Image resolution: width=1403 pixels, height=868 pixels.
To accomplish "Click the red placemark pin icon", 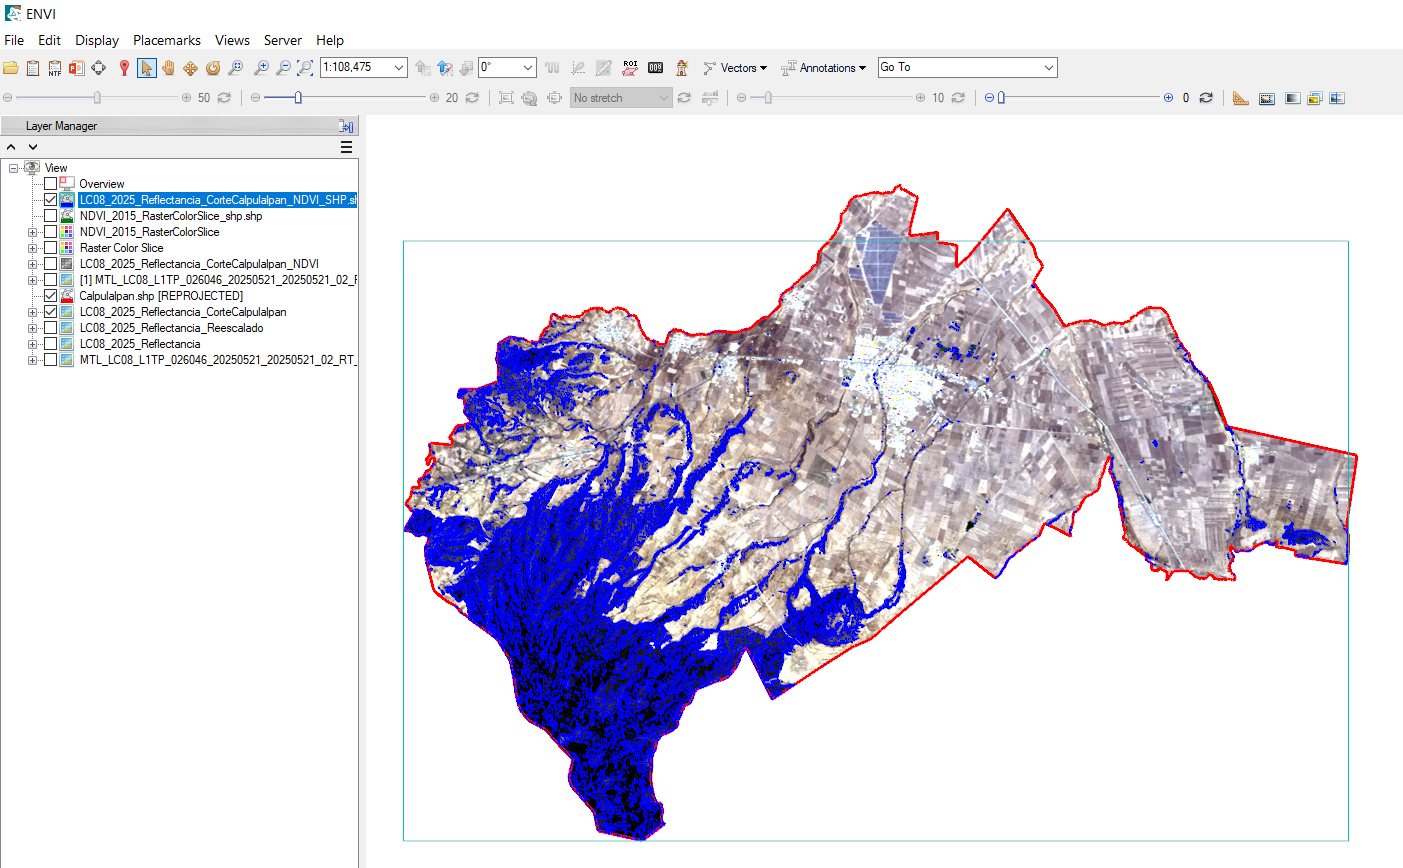I will pos(124,68).
